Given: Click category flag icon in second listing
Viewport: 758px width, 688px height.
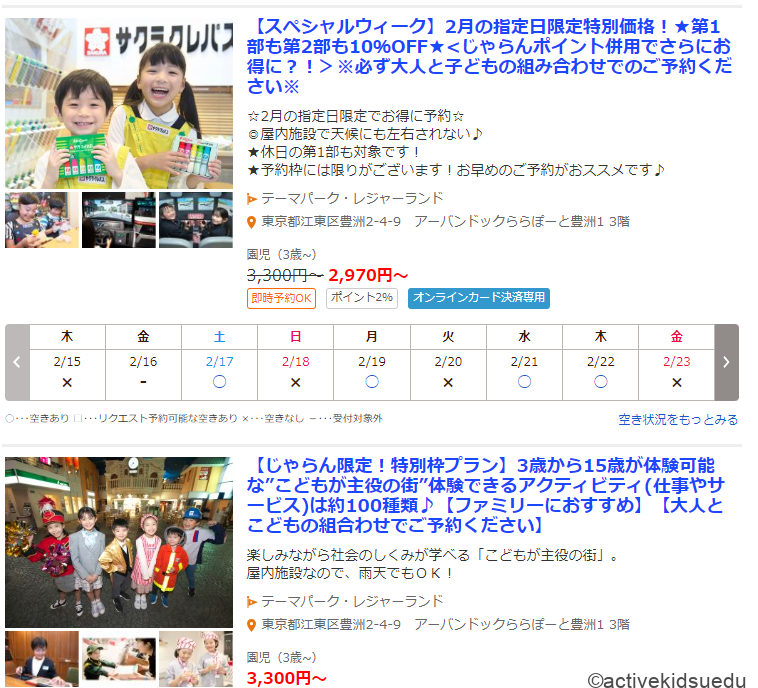Looking at the screenshot, I should 252,601.
